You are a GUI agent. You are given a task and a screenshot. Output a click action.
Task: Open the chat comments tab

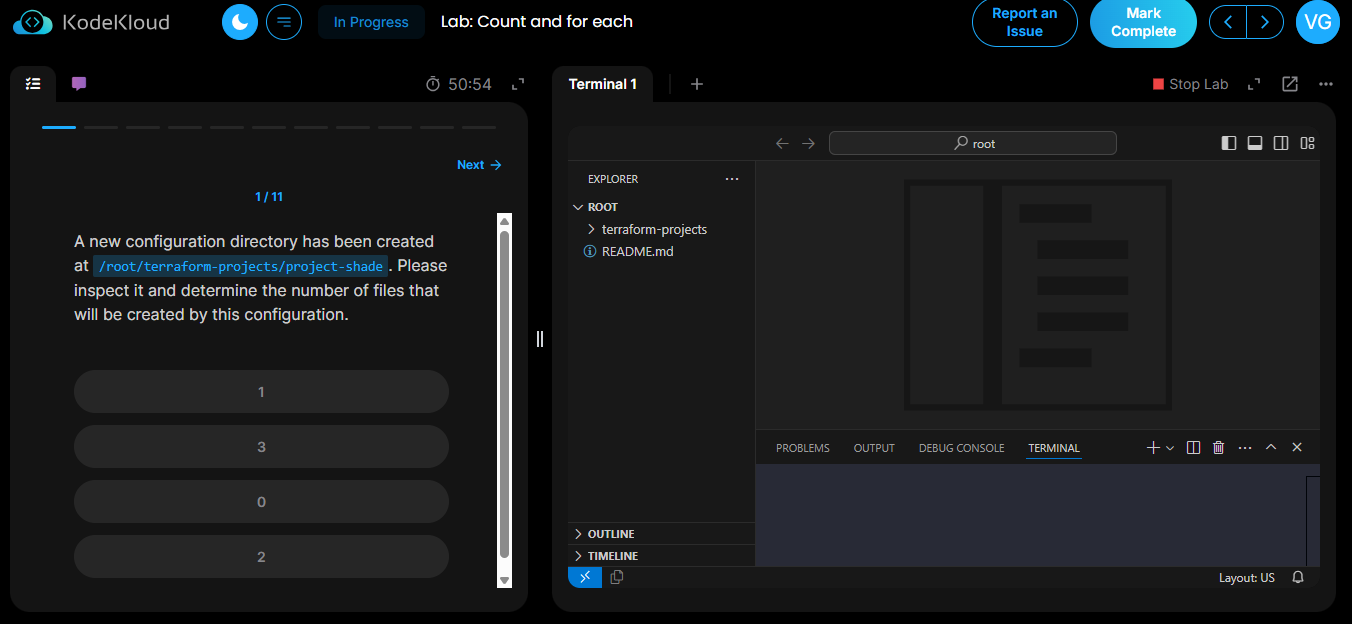(x=79, y=84)
